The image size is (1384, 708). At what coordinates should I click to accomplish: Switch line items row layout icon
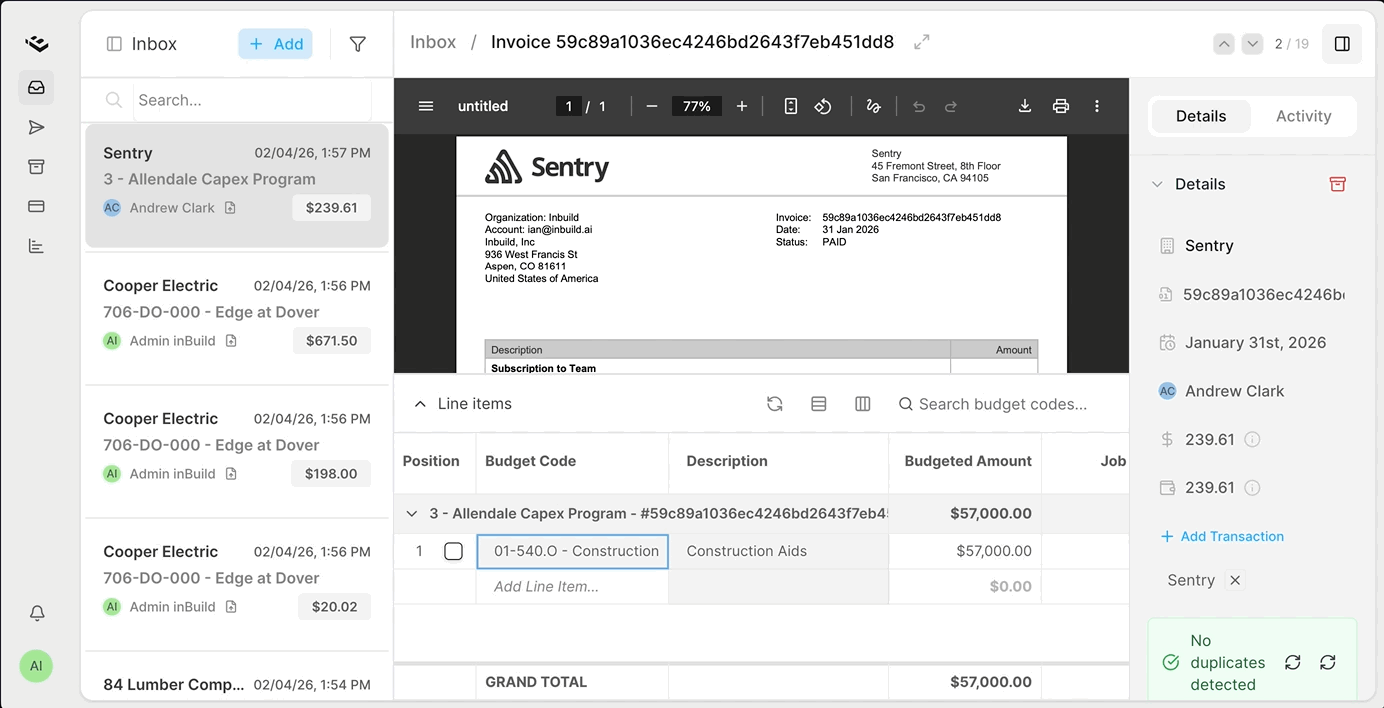coord(819,404)
